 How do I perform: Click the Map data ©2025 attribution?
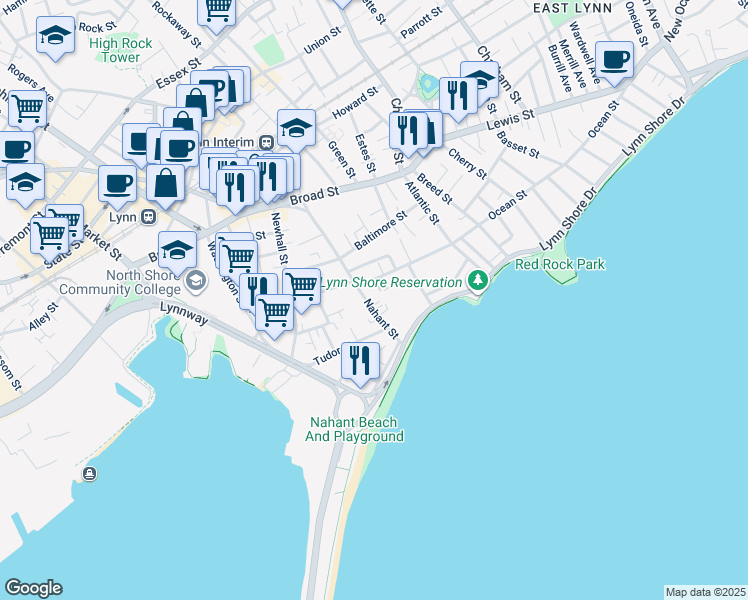coord(705,592)
